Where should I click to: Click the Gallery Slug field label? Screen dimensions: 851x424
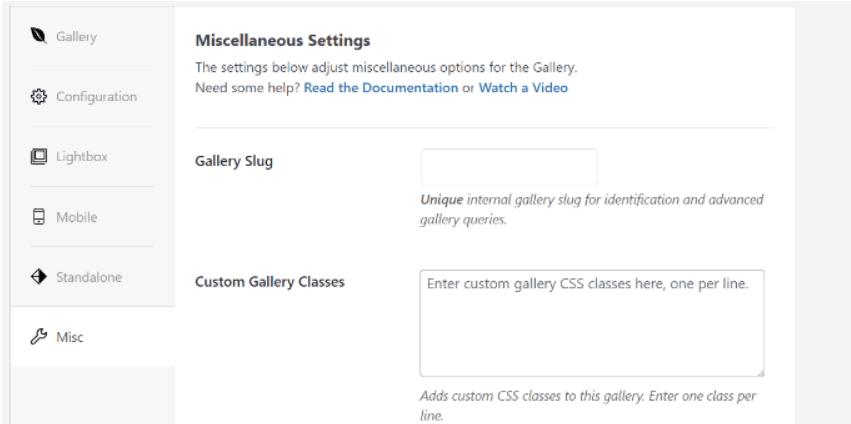click(x=233, y=162)
